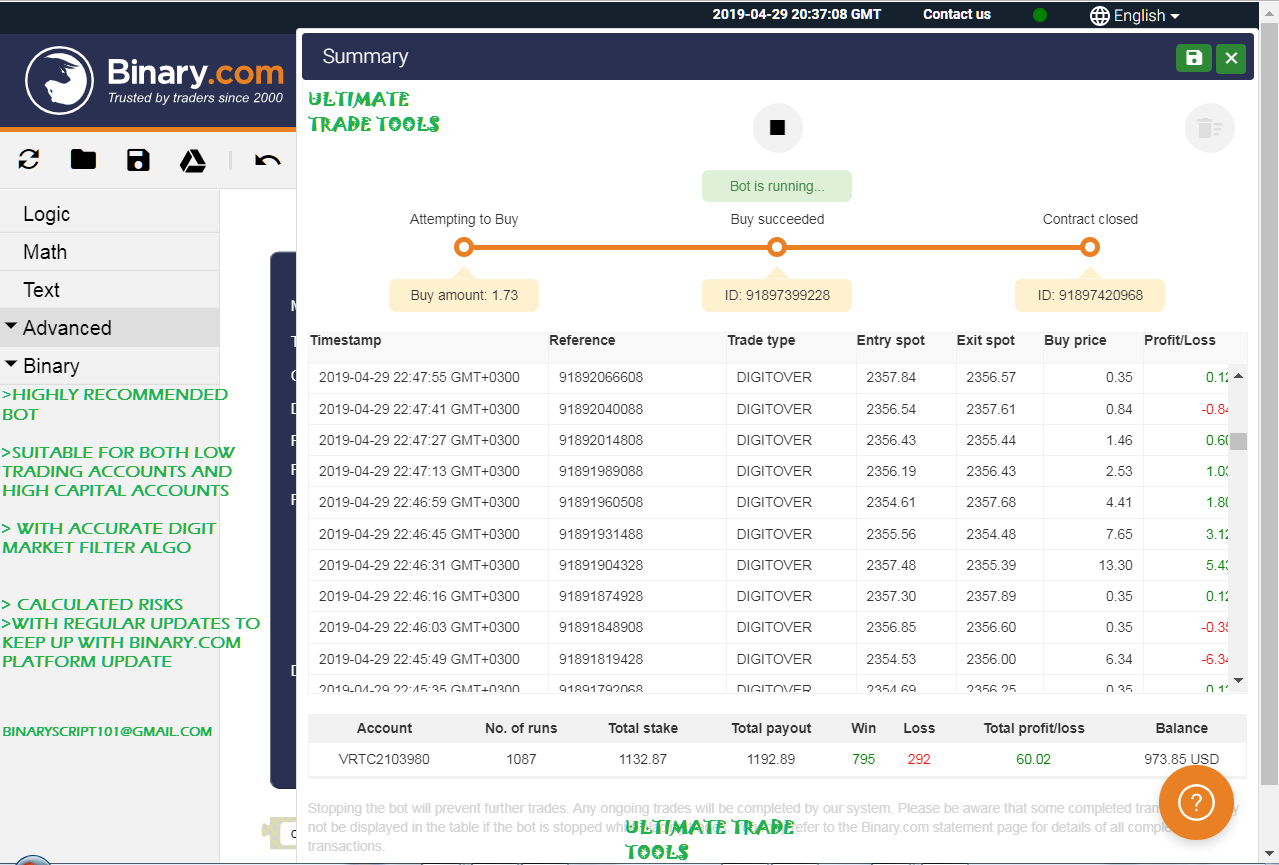The height and width of the screenshot is (865, 1279).
Task: Click the ID 91897420968 label
Action: [x=1090, y=296]
